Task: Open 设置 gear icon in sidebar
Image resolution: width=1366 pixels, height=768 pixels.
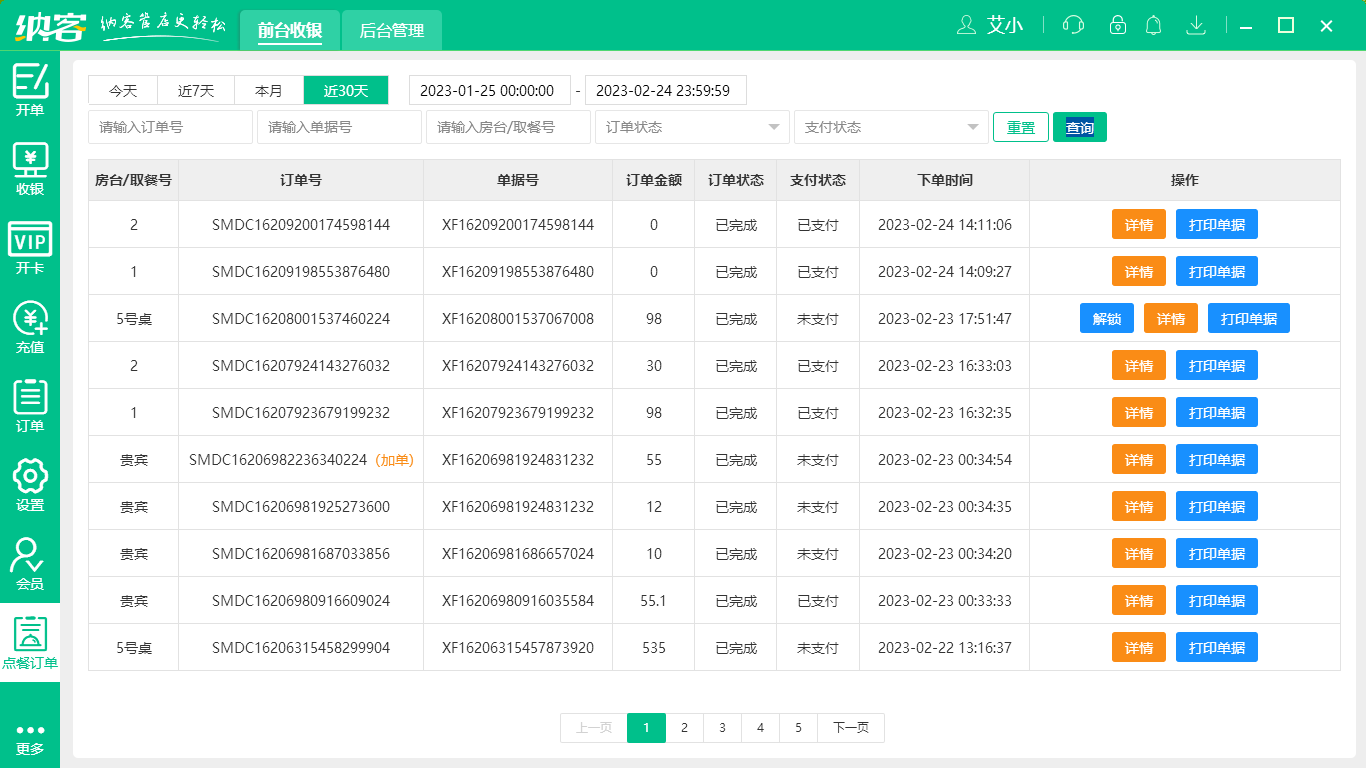Action: (30, 477)
